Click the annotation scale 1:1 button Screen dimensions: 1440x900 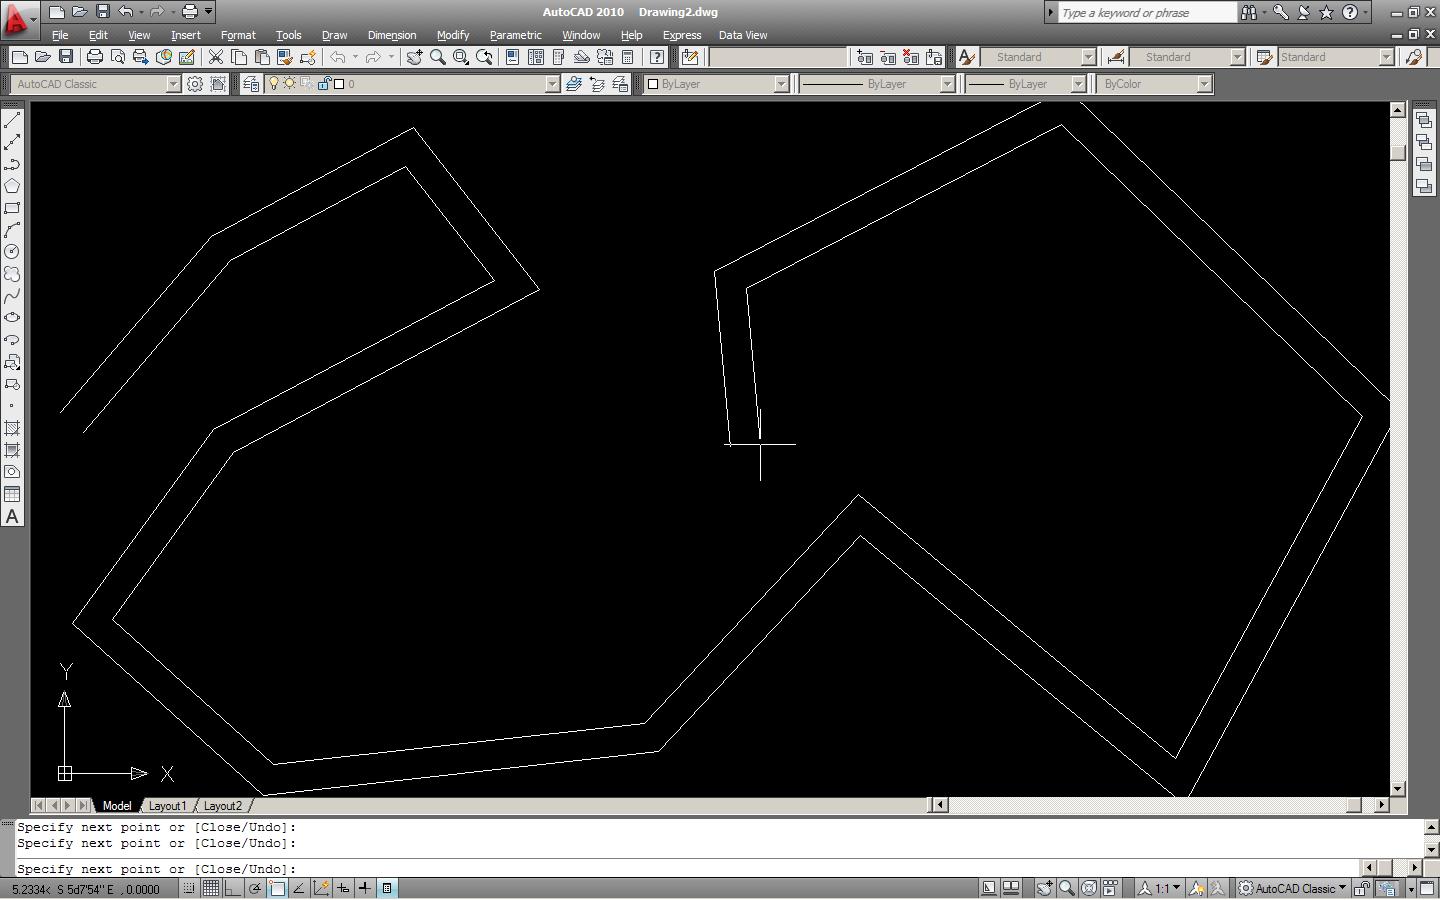click(1160, 888)
